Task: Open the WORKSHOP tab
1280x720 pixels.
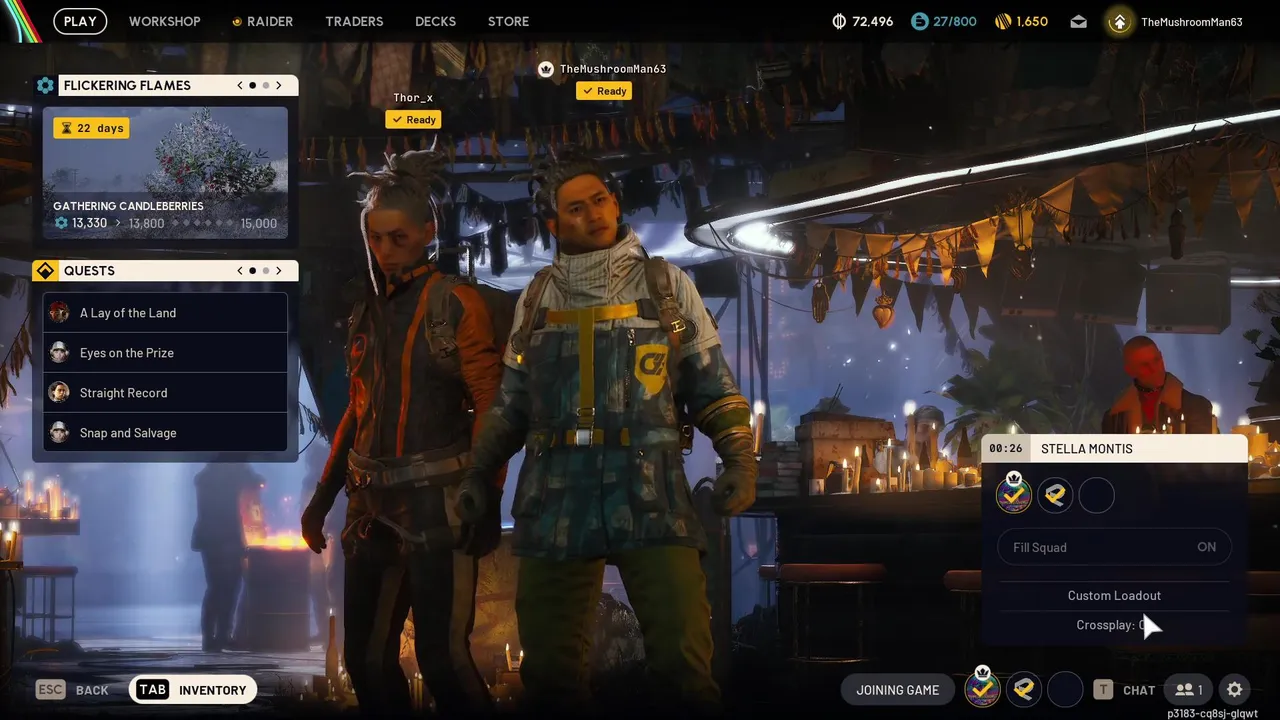Action: [164, 21]
